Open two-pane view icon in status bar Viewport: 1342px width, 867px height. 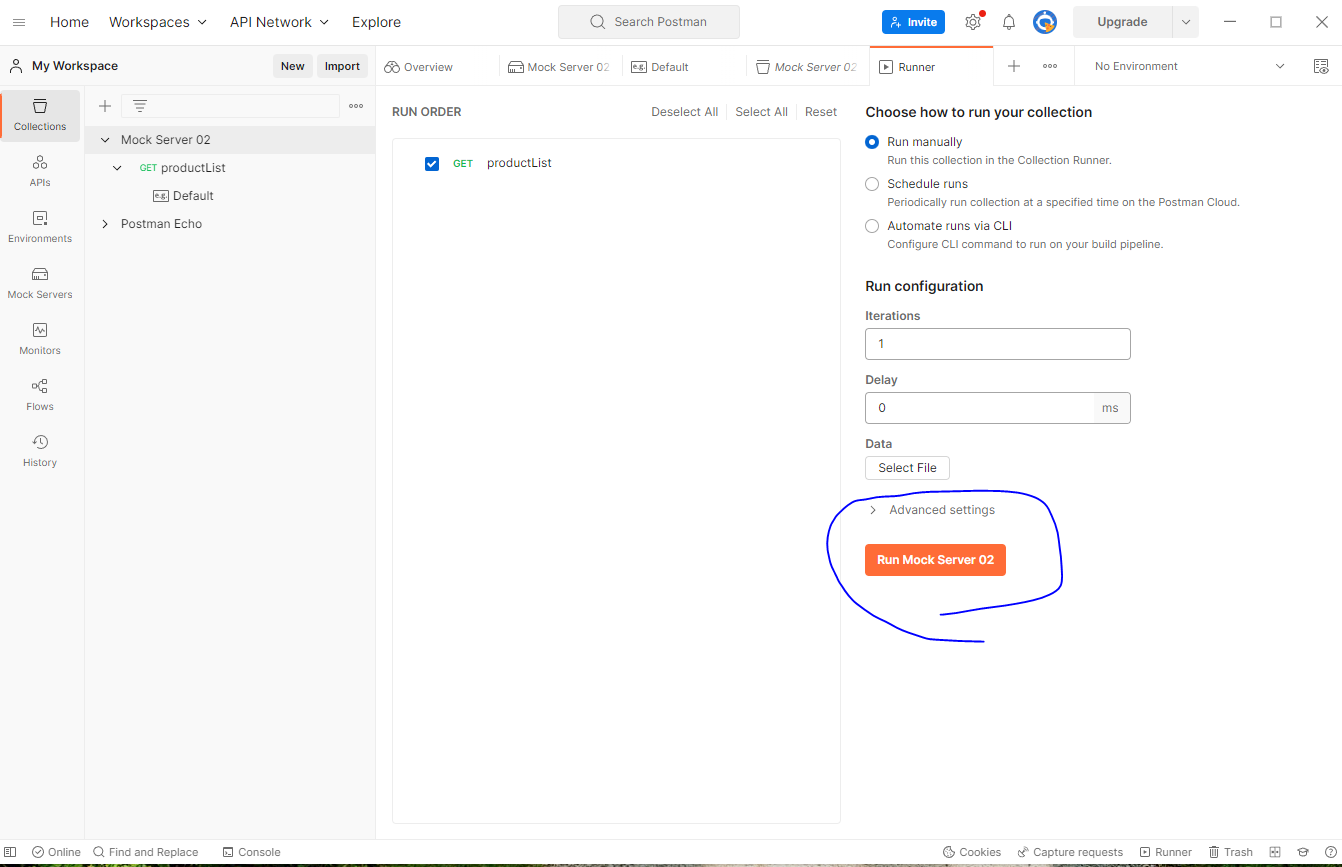pyautogui.click(x=1275, y=852)
